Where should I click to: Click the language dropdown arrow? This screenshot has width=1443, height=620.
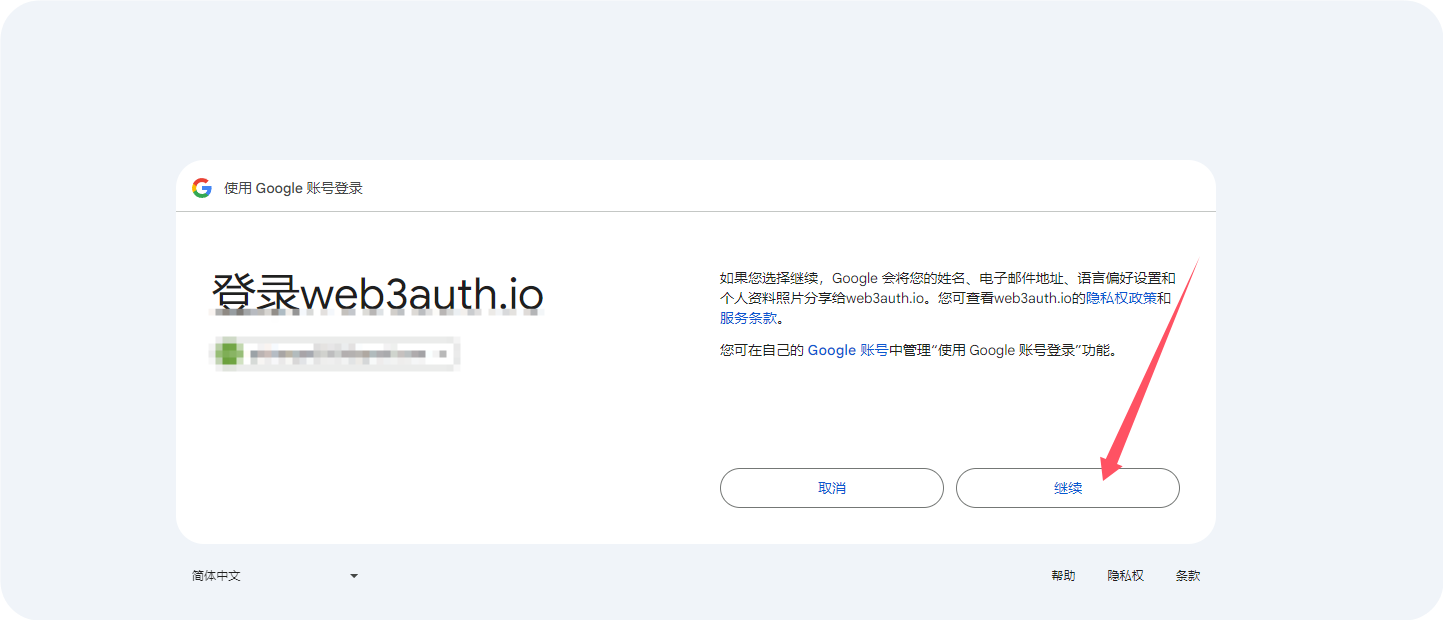354,576
